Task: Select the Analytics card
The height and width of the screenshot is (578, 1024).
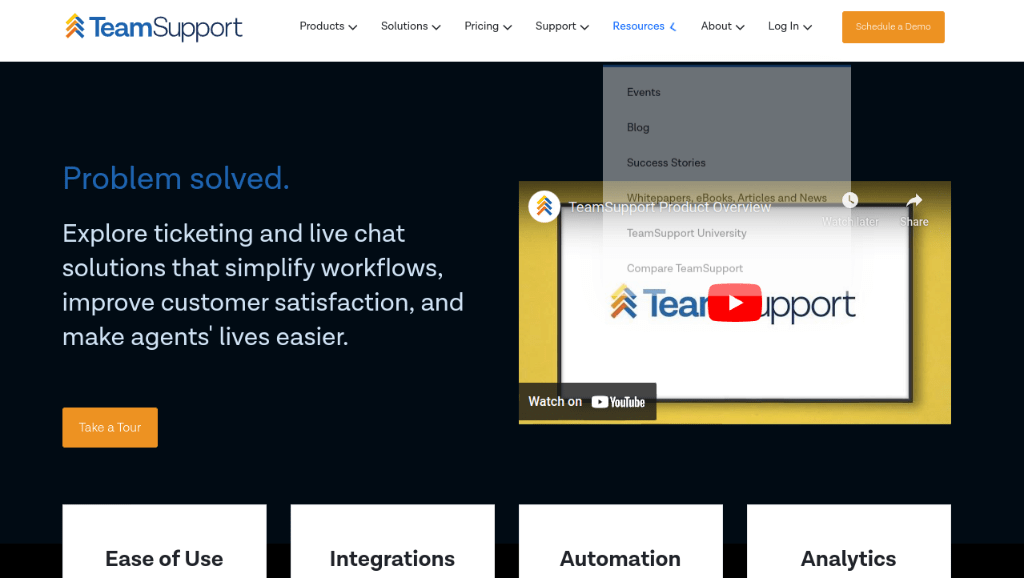Action: [848, 541]
